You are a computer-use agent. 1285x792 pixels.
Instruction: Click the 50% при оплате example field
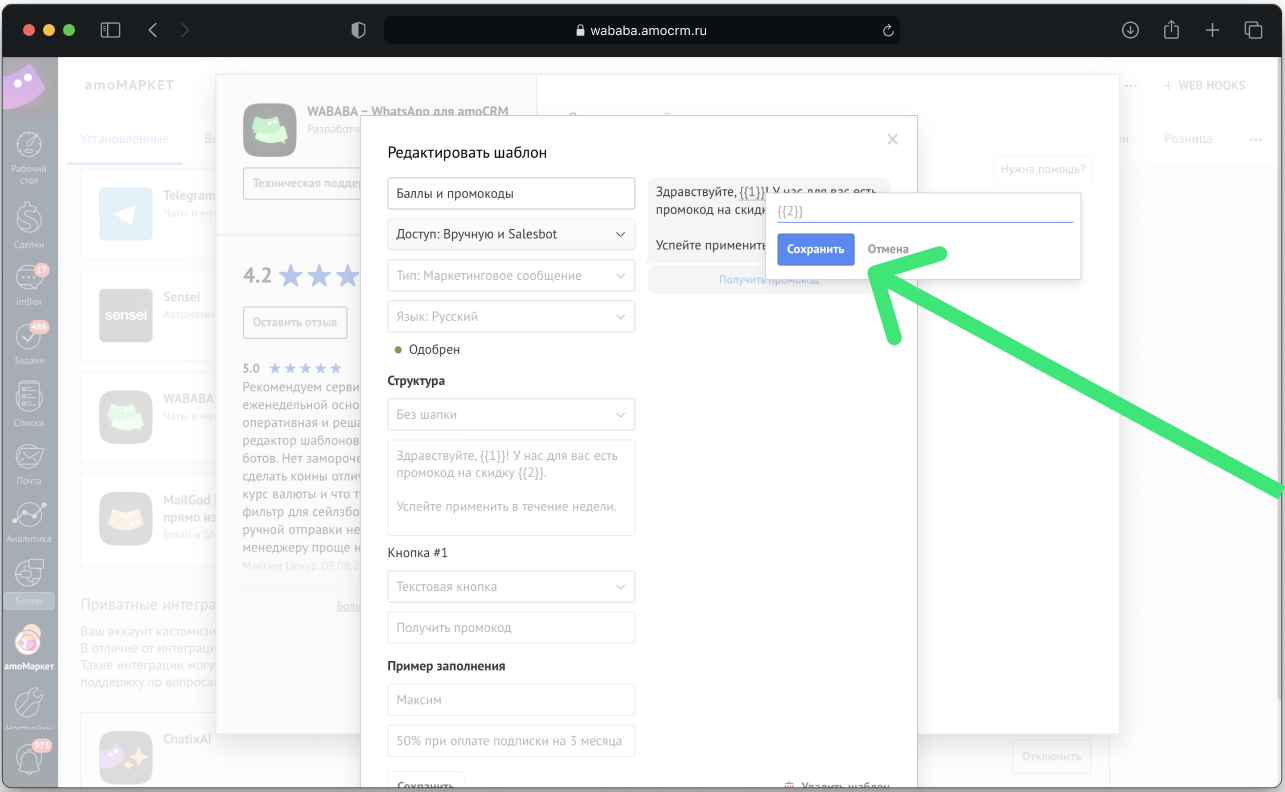pyautogui.click(x=511, y=741)
